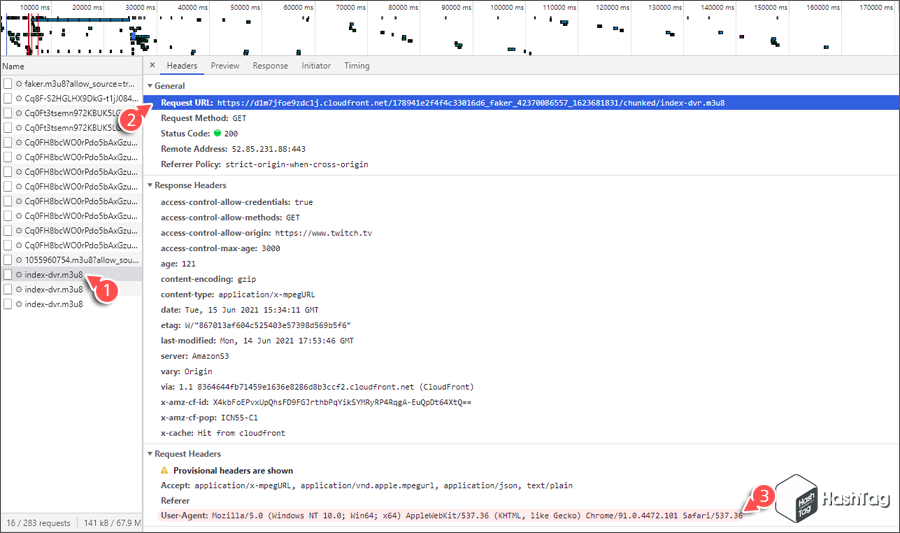The image size is (900, 533).
Task: Select the Cq8F-S2HGLHX9DkG request row
Action: (71, 98)
